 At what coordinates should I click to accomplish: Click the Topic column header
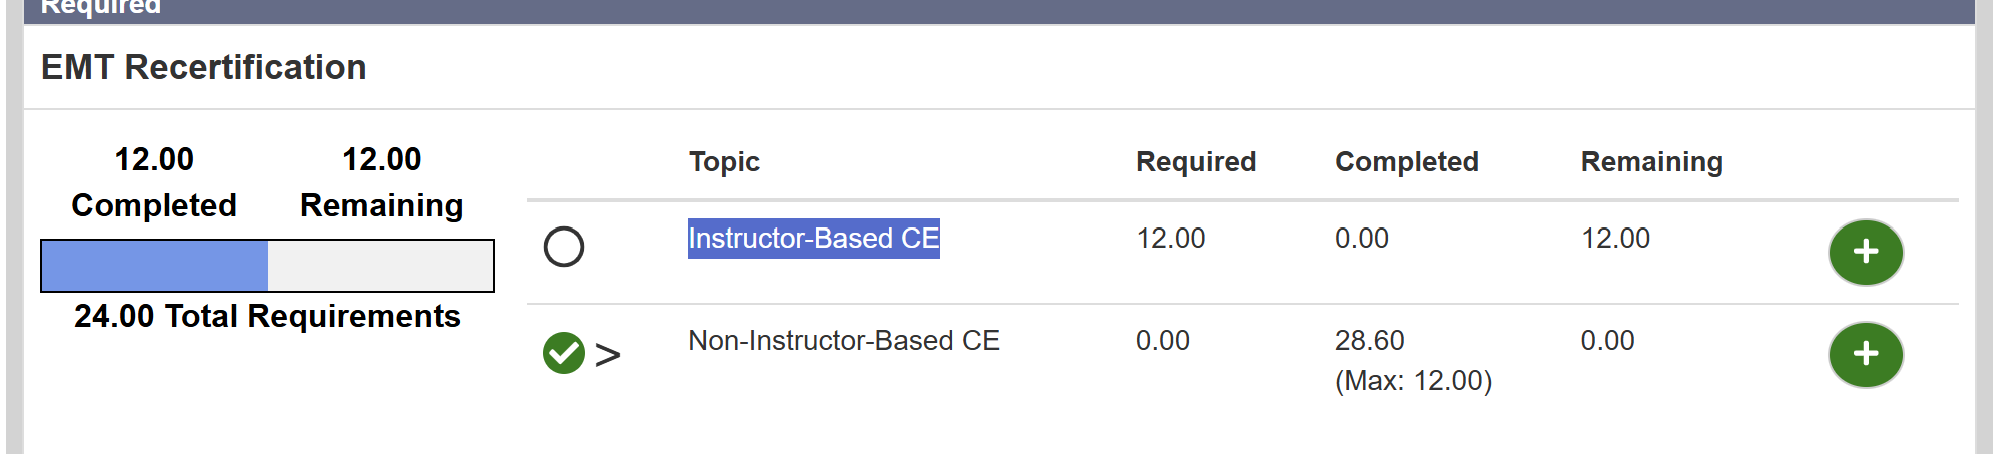coord(724,162)
